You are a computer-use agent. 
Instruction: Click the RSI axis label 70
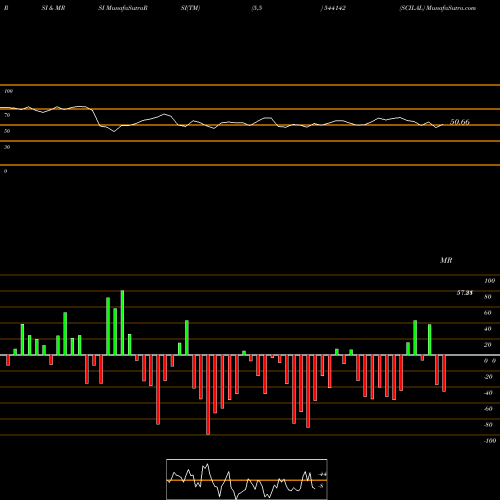click(7, 115)
